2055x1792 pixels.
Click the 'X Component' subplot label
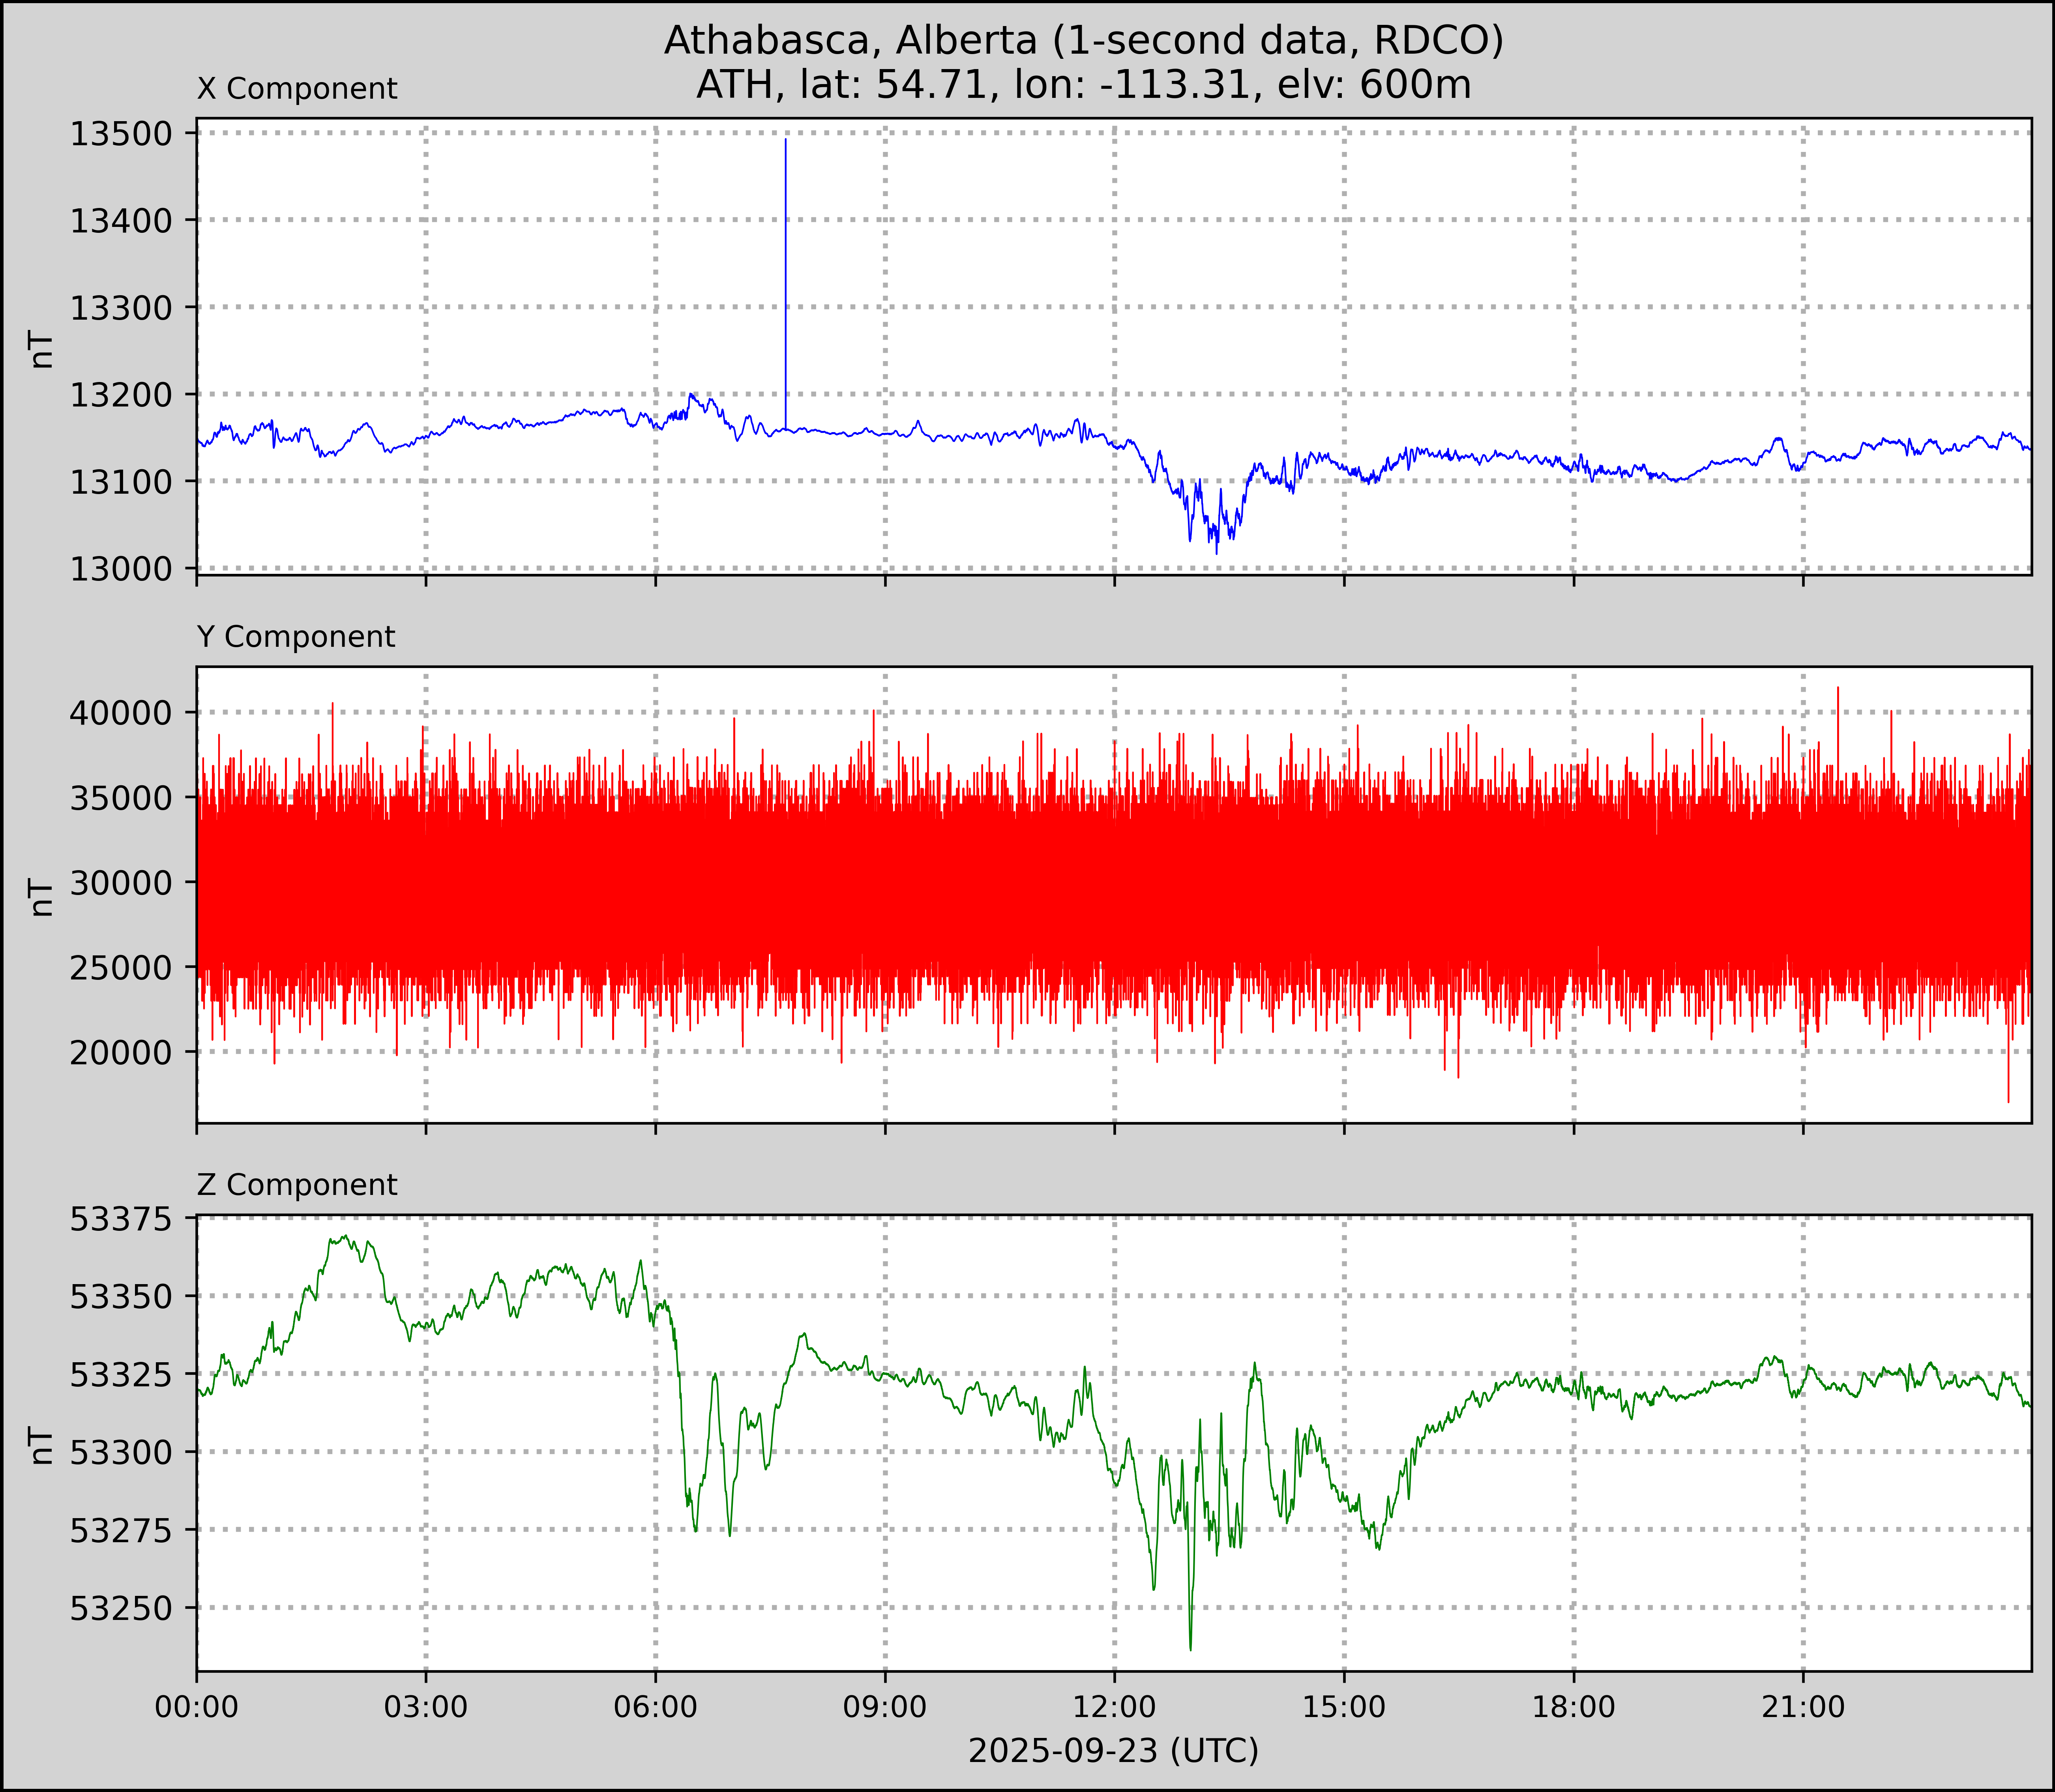[x=297, y=89]
